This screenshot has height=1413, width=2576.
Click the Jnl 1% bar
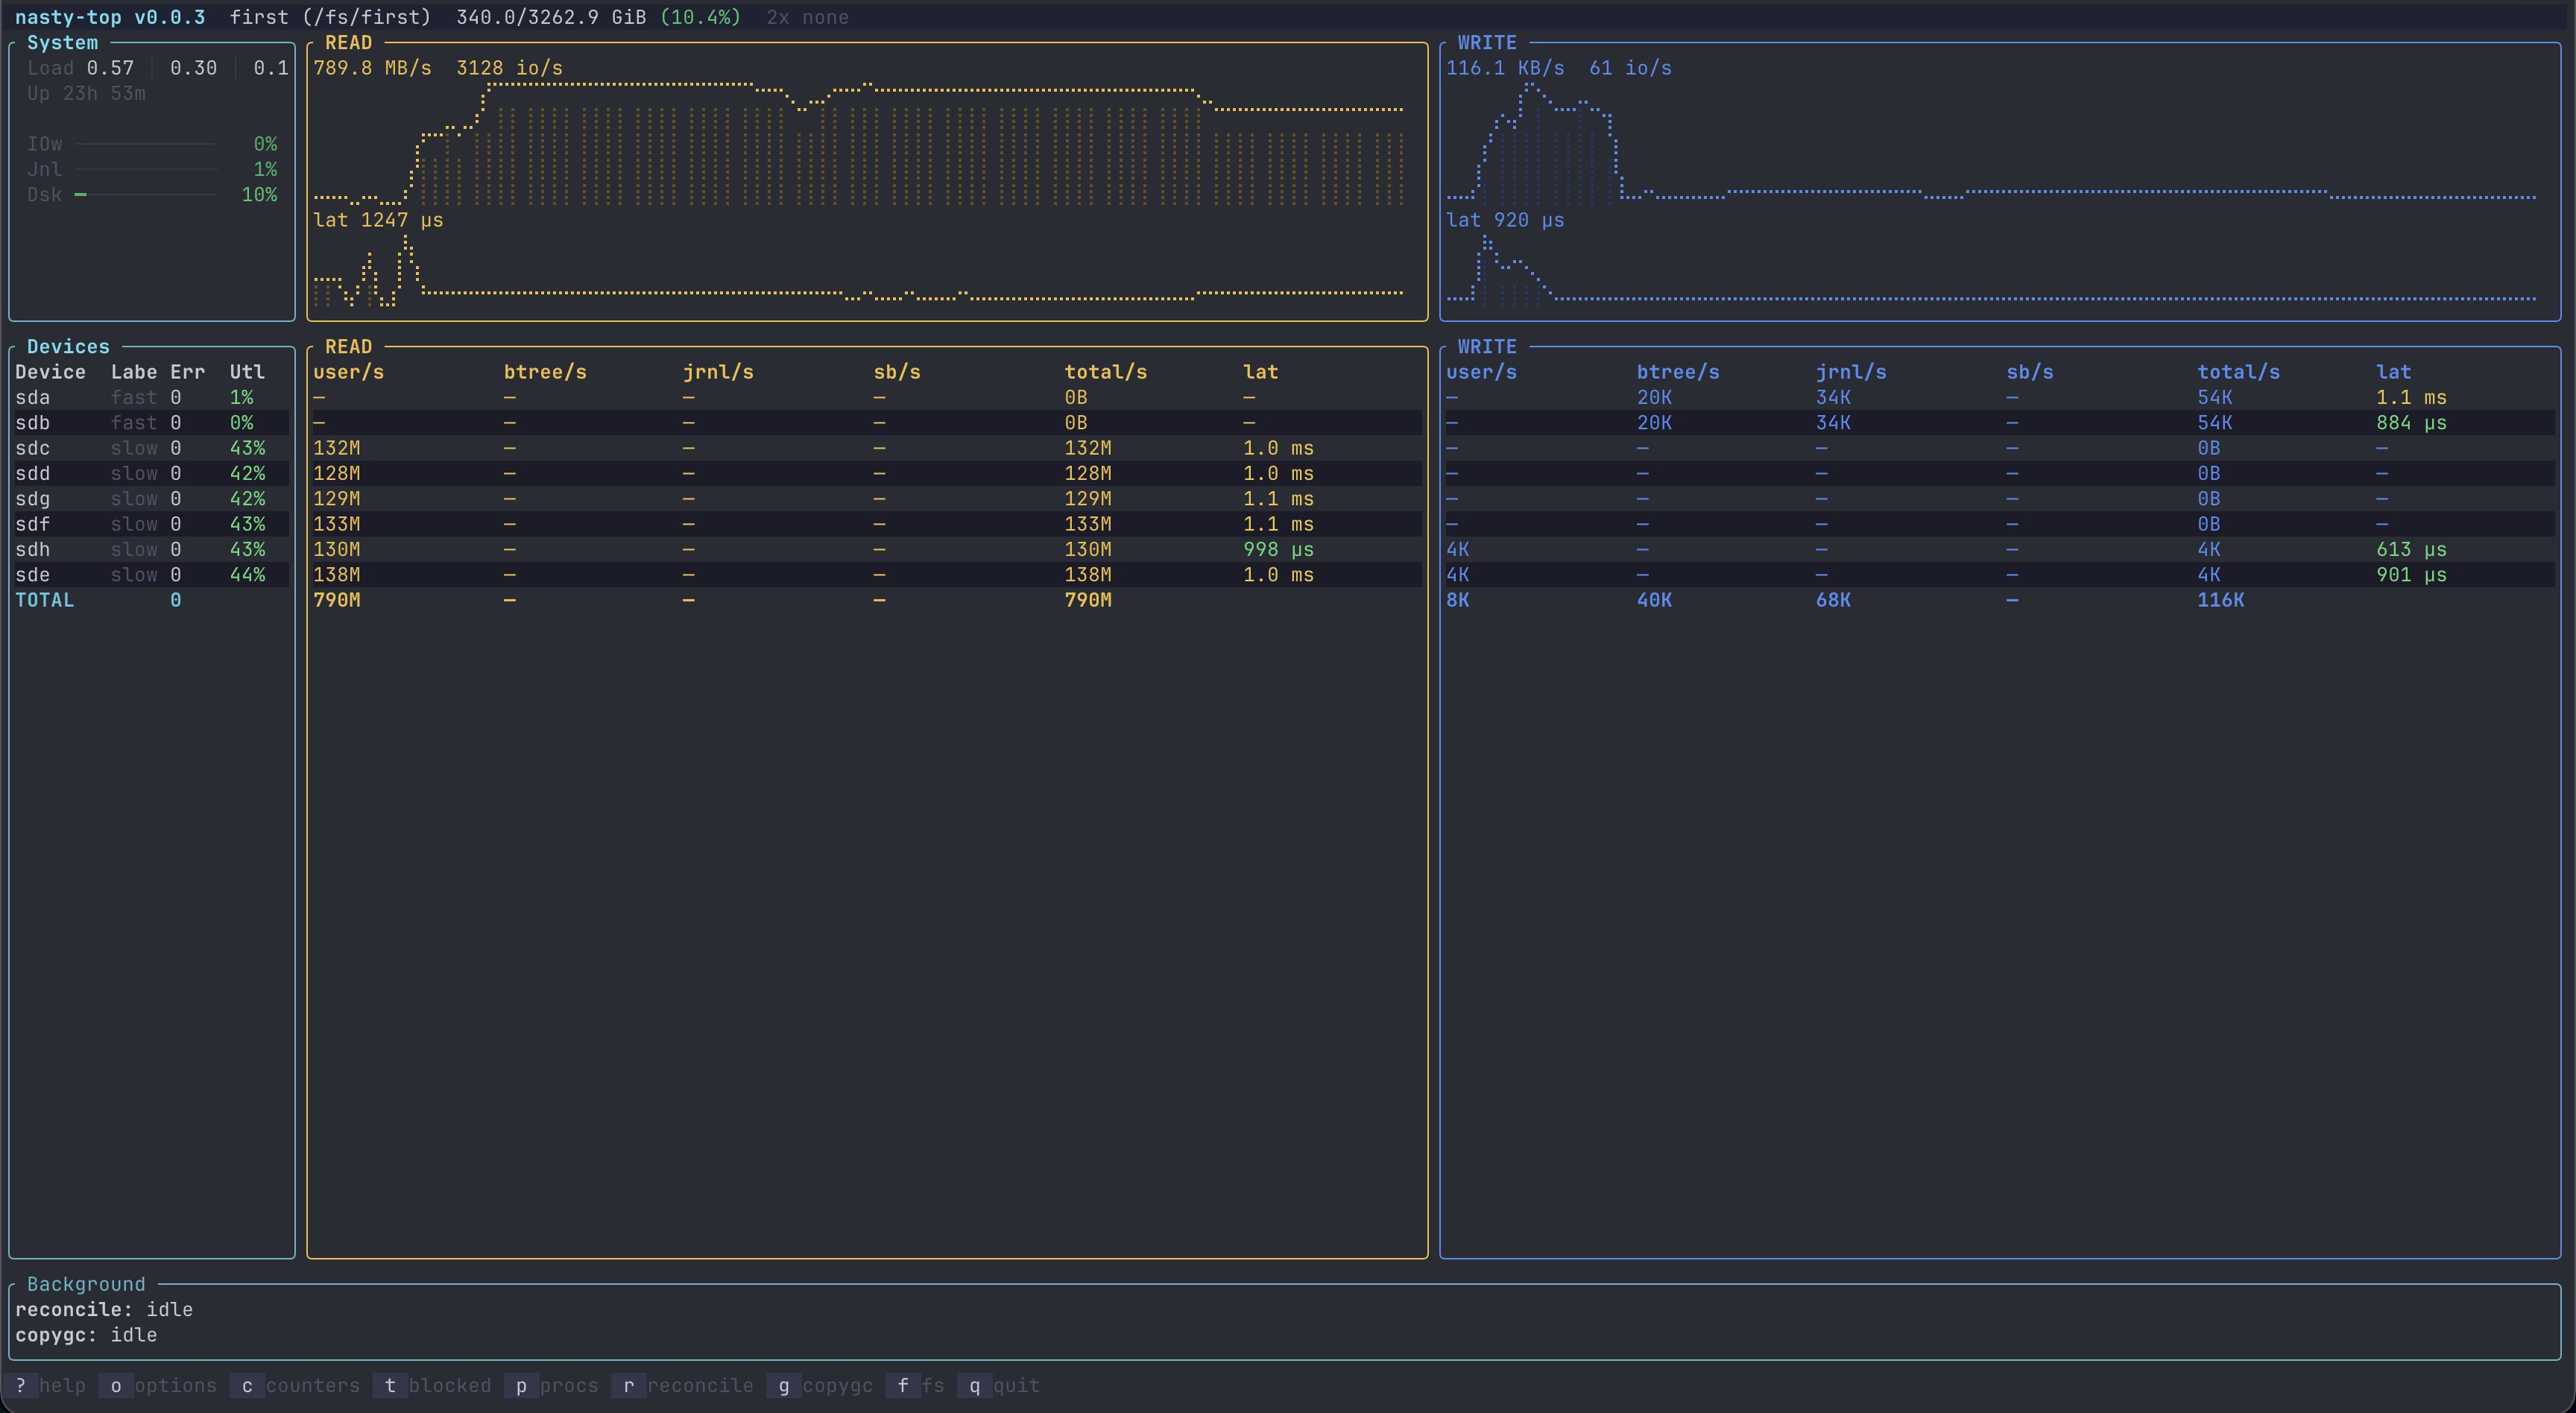(147, 169)
